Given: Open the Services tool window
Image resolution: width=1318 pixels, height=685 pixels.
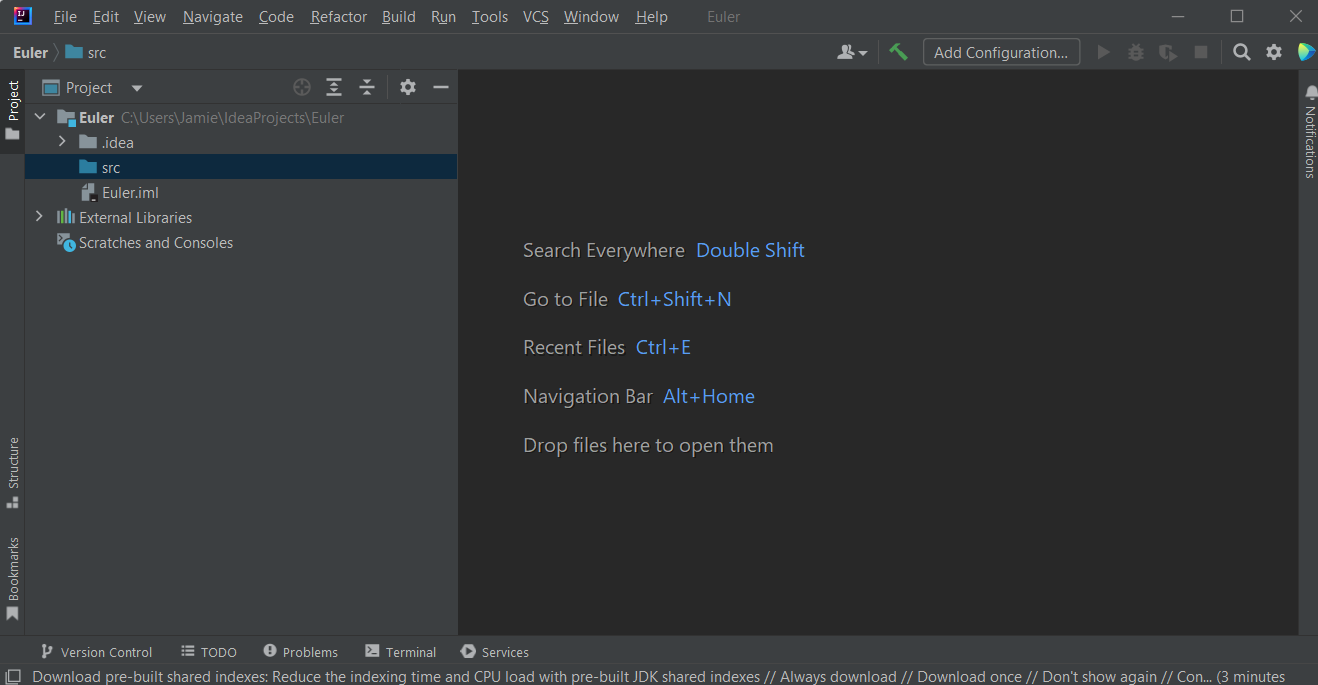Looking at the screenshot, I should (x=495, y=652).
